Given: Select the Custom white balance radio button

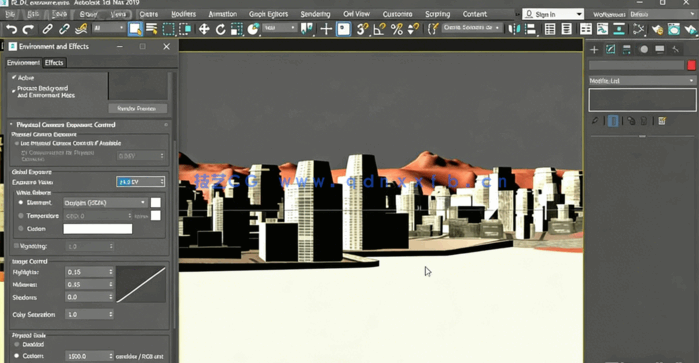Looking at the screenshot, I should (21, 229).
